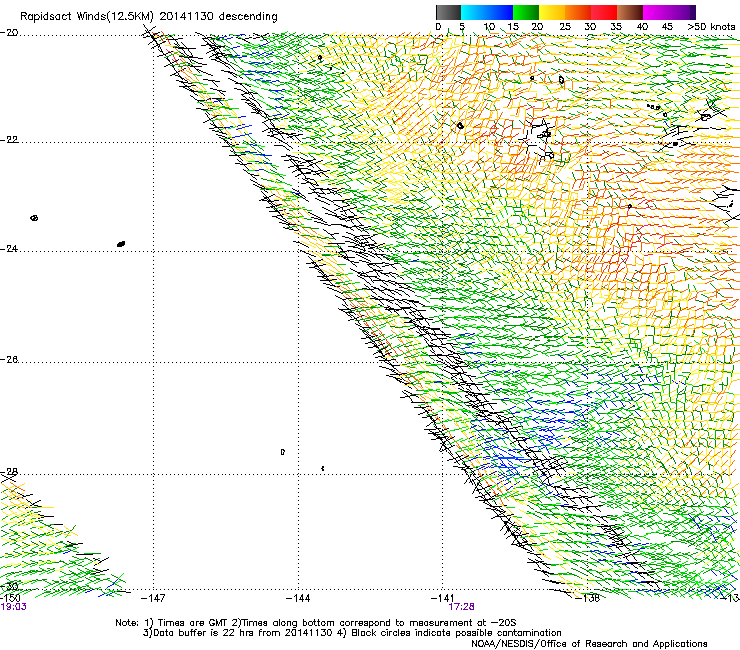Click the '-26' latitude axis label
Image resolution: width=740 pixels, height=650 pixels.
[x=9, y=360]
